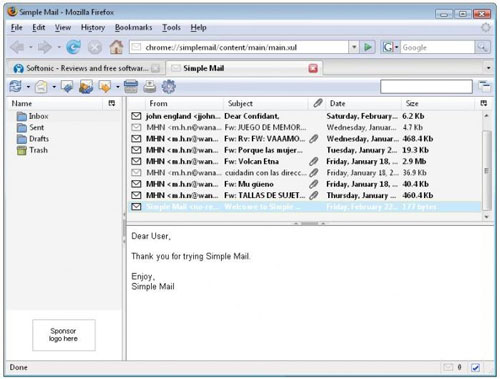Open the Dear Confidant message
Viewport: 500px width, 379px height.
click(304, 116)
